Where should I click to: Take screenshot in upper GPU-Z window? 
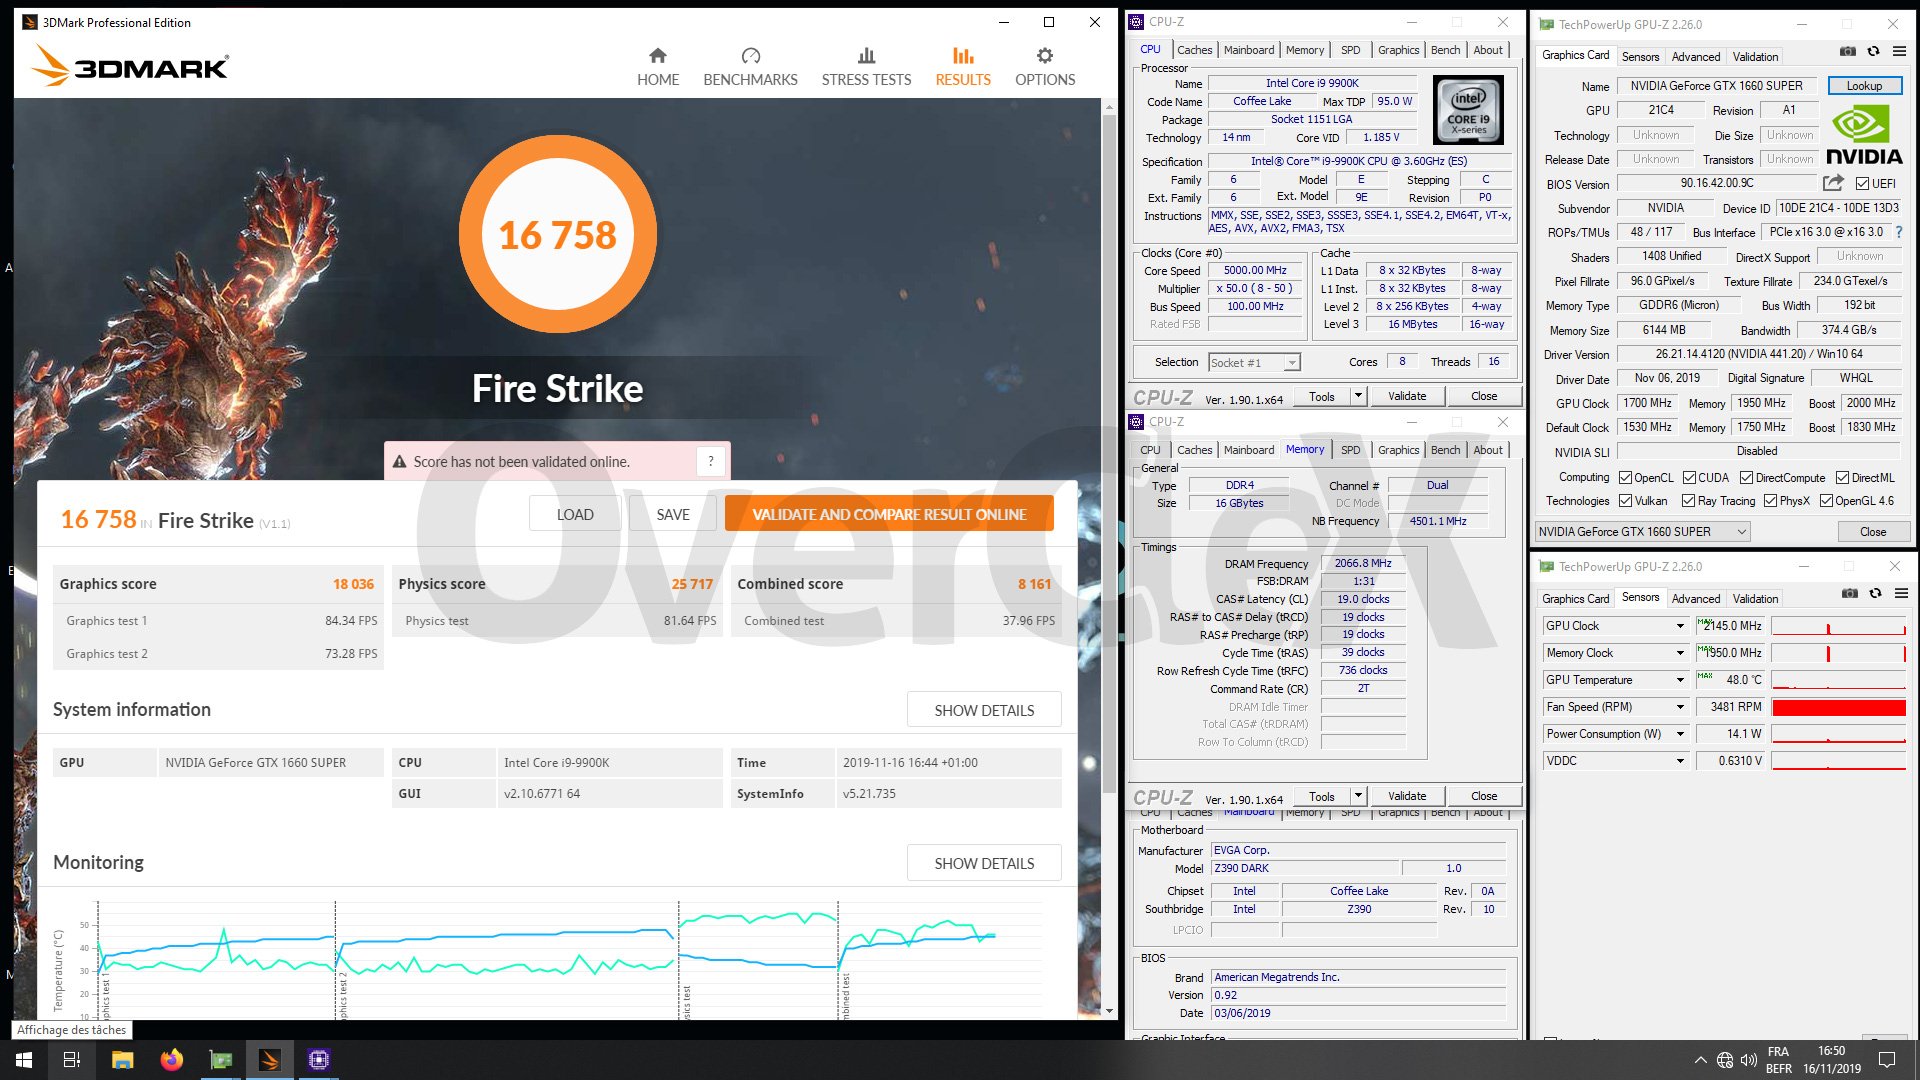(1848, 52)
